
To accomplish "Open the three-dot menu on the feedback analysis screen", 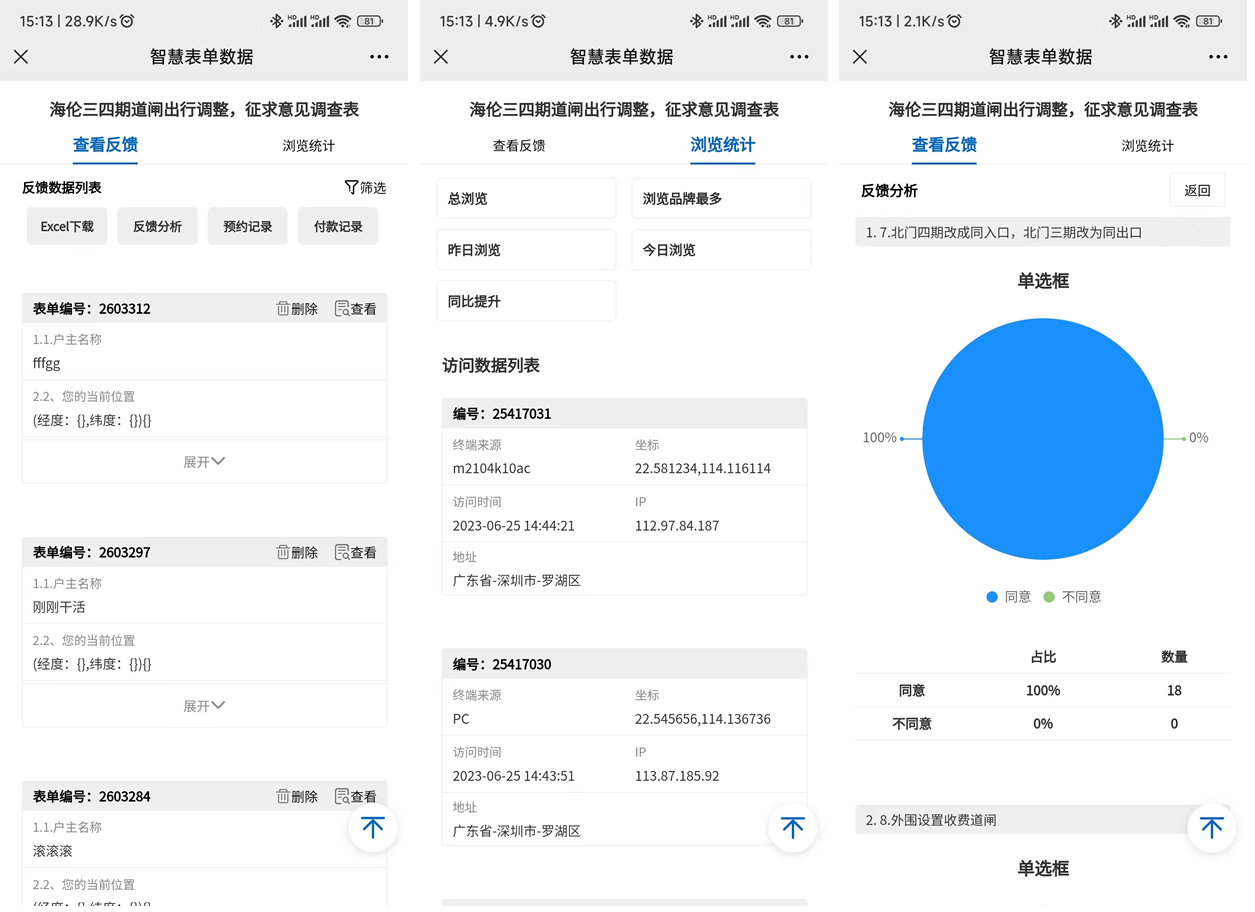I will [1217, 57].
